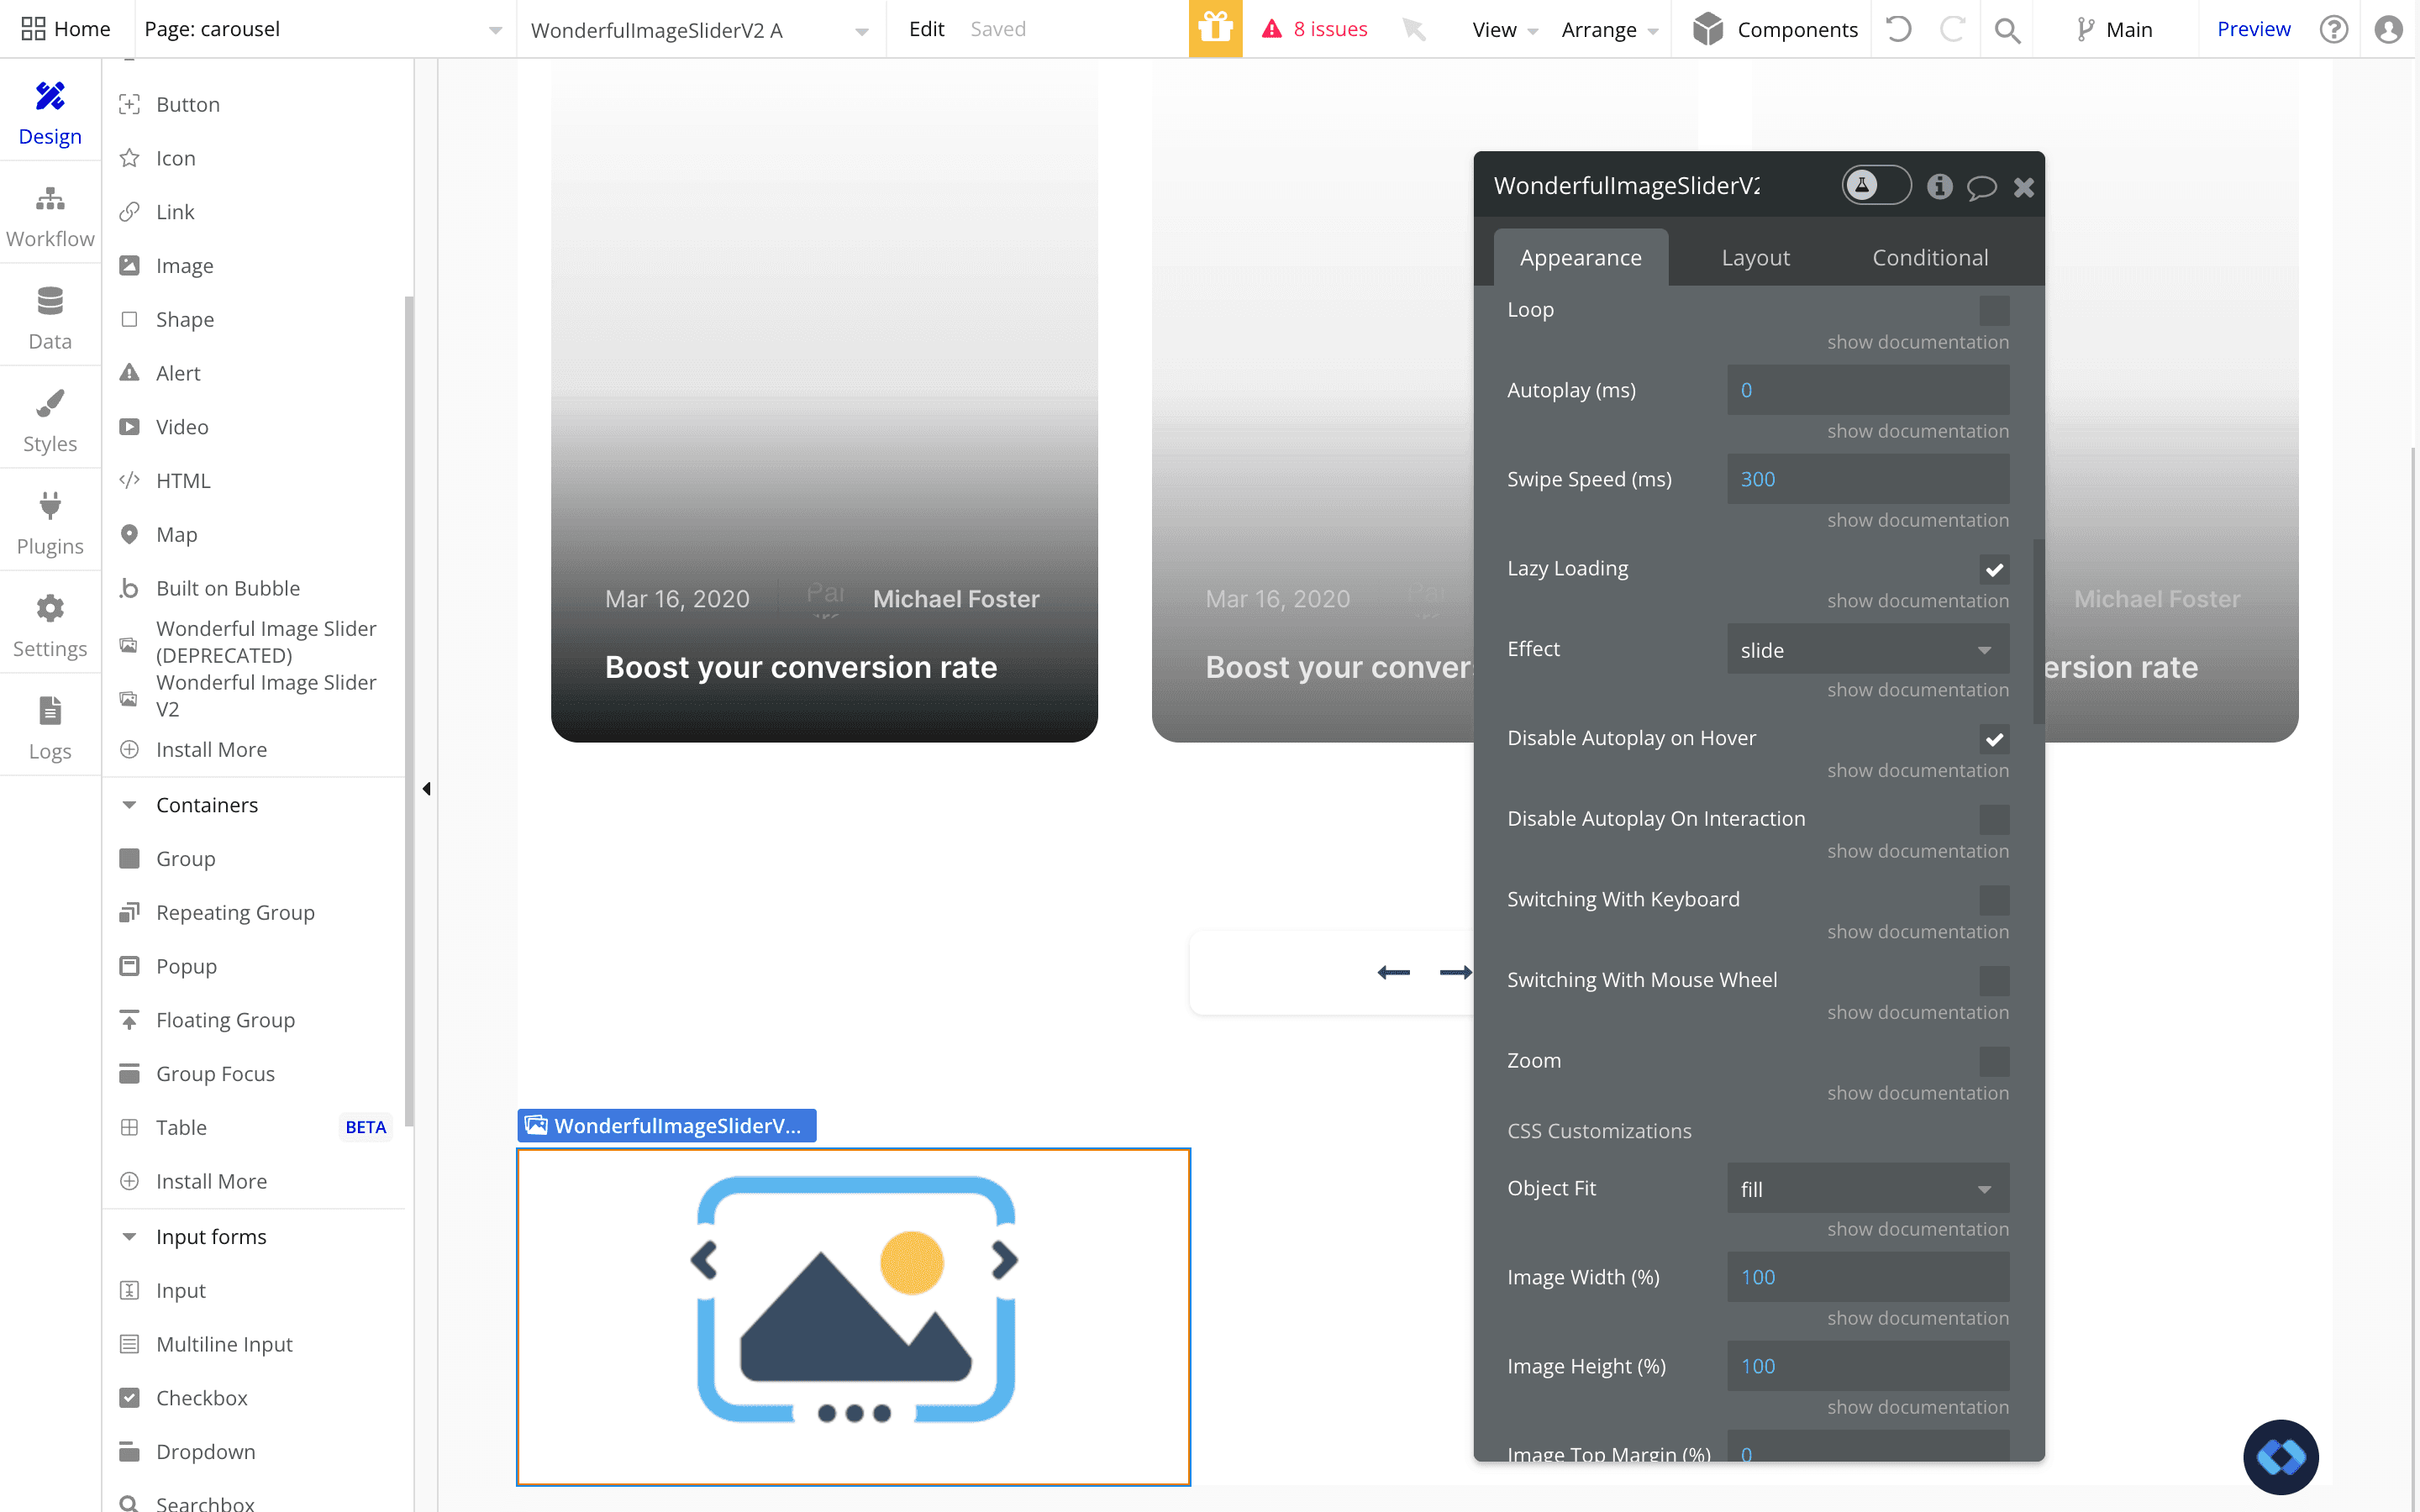This screenshot has height=1512, width=2420.
Task: Toggle Switching With Keyboard checkbox
Action: (x=1994, y=900)
